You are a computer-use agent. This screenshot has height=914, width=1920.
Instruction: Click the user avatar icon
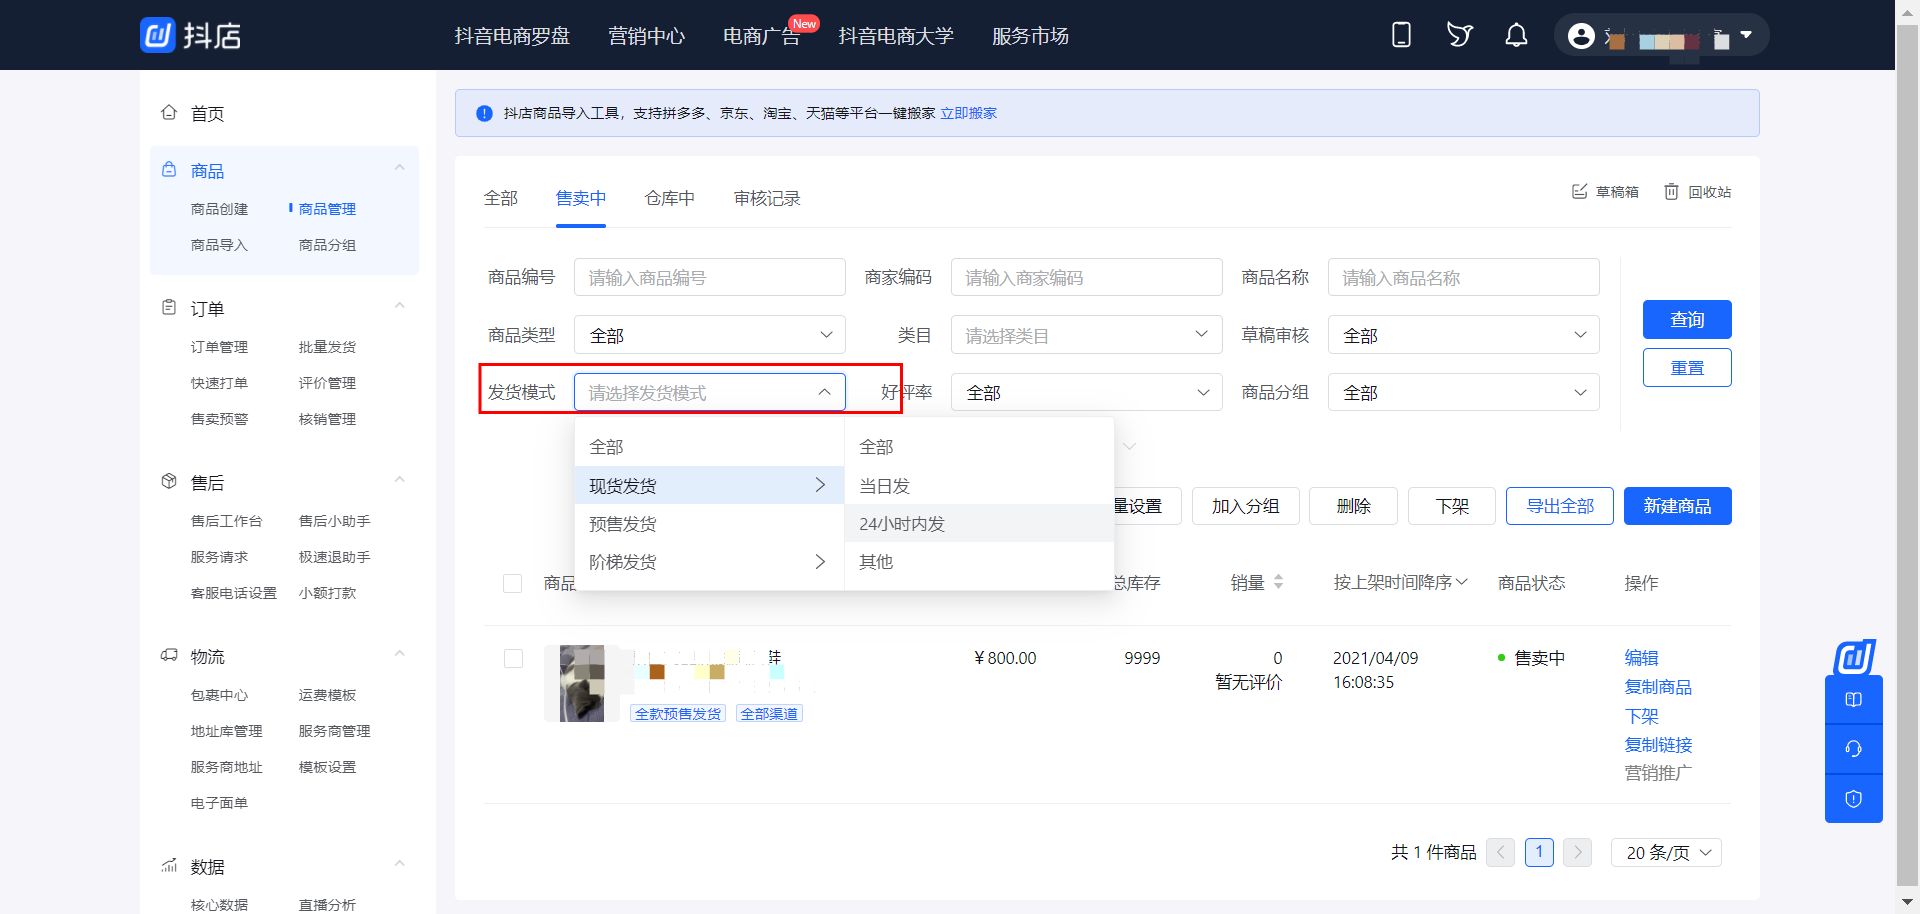click(x=1581, y=36)
